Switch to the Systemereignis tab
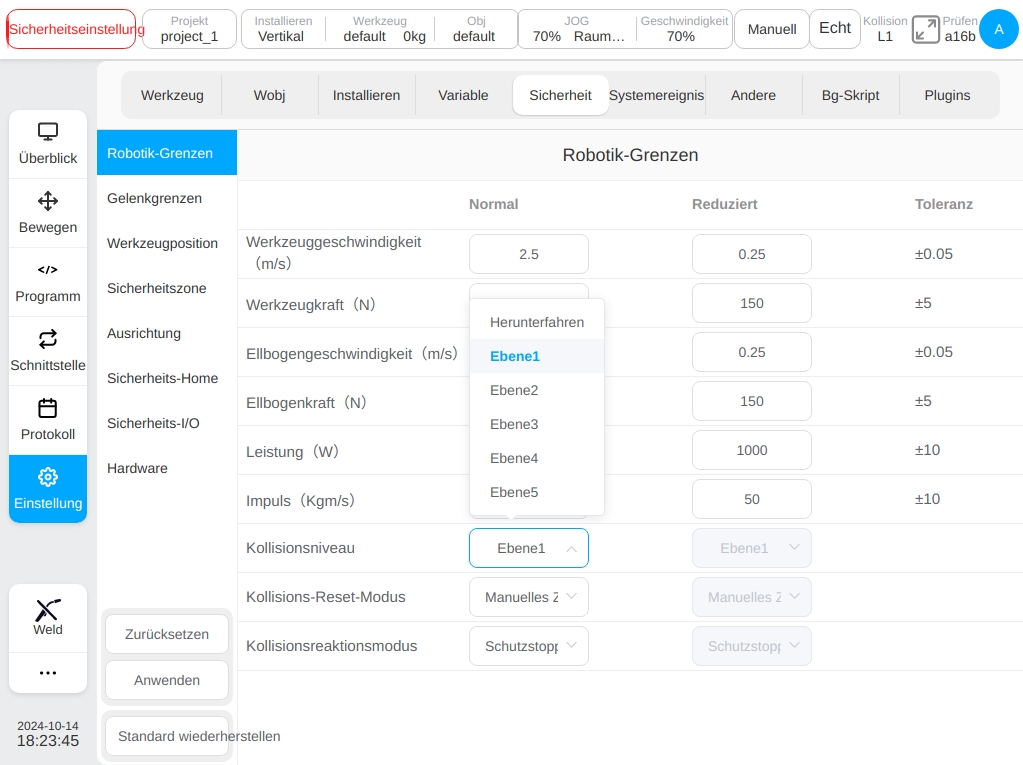 click(656, 95)
